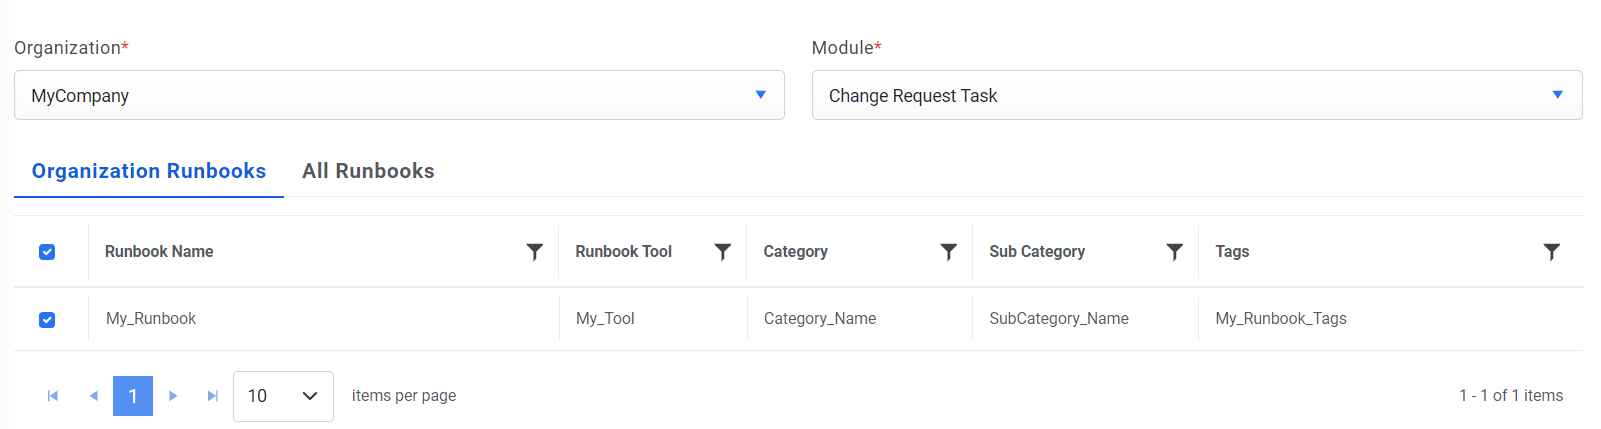Toggle the select-all header checkbox
The width and height of the screenshot is (1601, 429).
click(47, 252)
